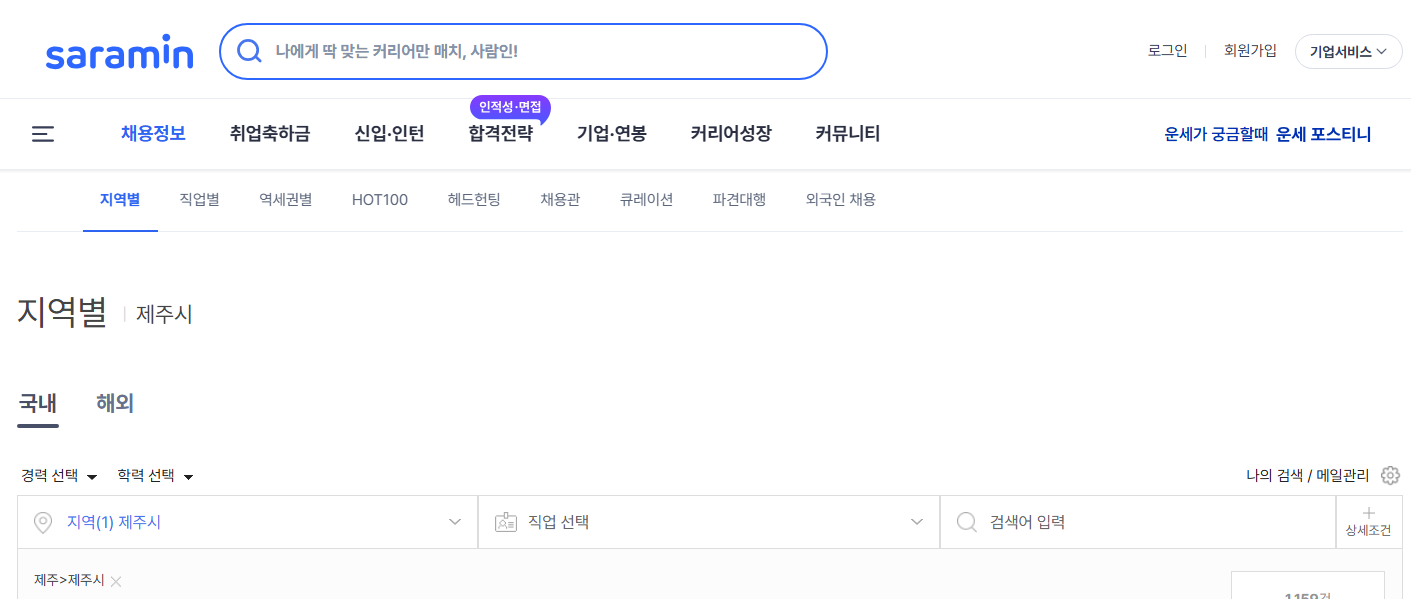Open the hamburger menu icon
The height and width of the screenshot is (599, 1411).
click(42, 134)
